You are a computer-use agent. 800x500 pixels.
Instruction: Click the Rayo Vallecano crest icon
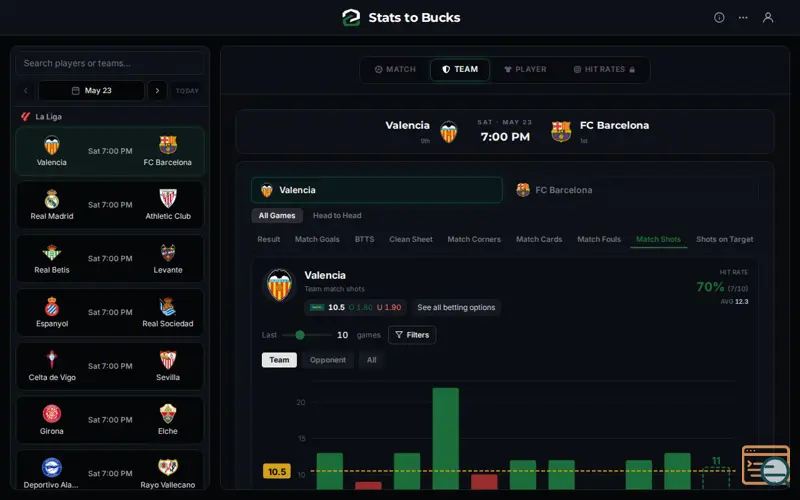(168, 467)
